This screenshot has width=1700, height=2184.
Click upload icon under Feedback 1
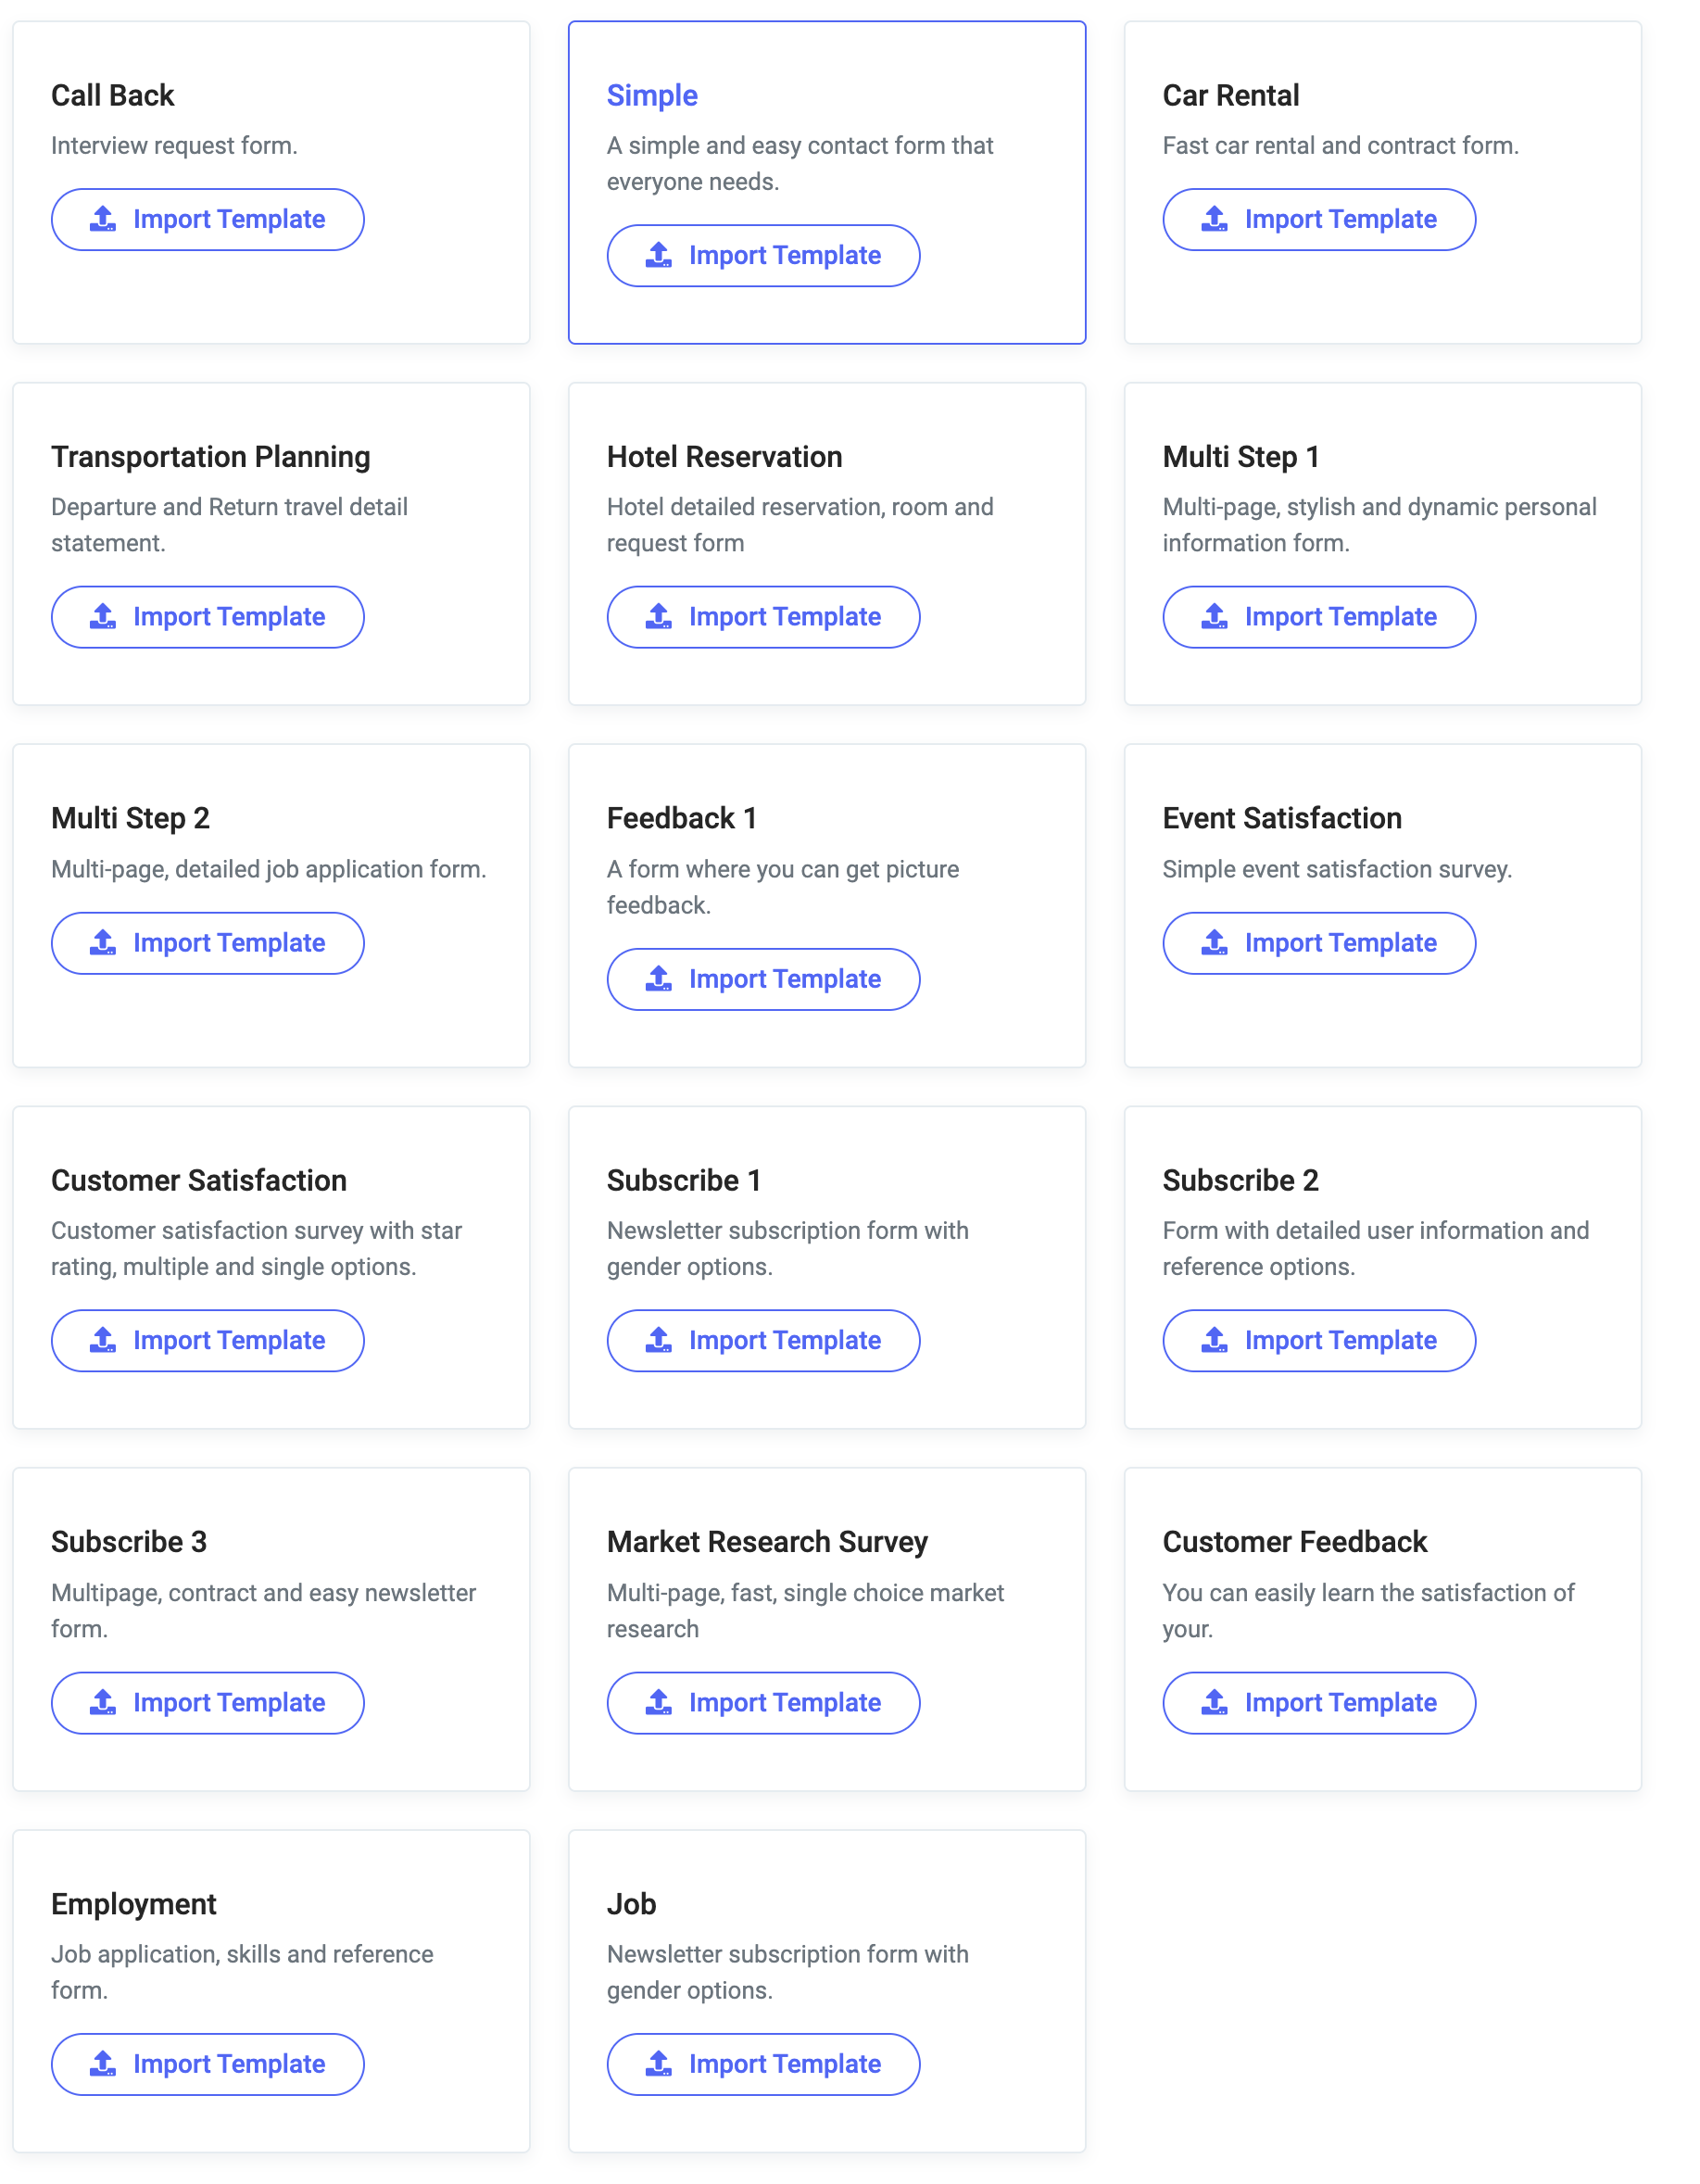click(x=659, y=979)
